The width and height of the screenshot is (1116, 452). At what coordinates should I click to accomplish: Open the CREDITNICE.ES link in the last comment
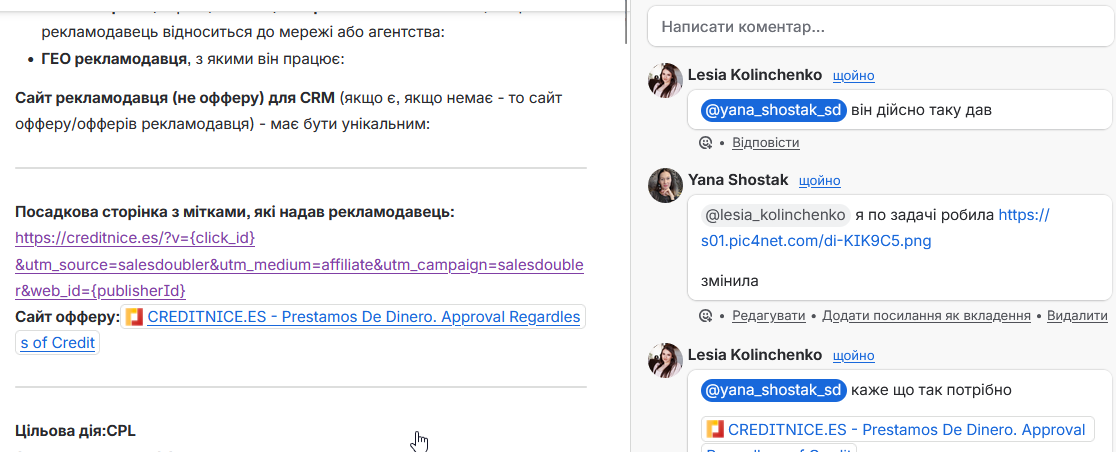tap(906, 430)
